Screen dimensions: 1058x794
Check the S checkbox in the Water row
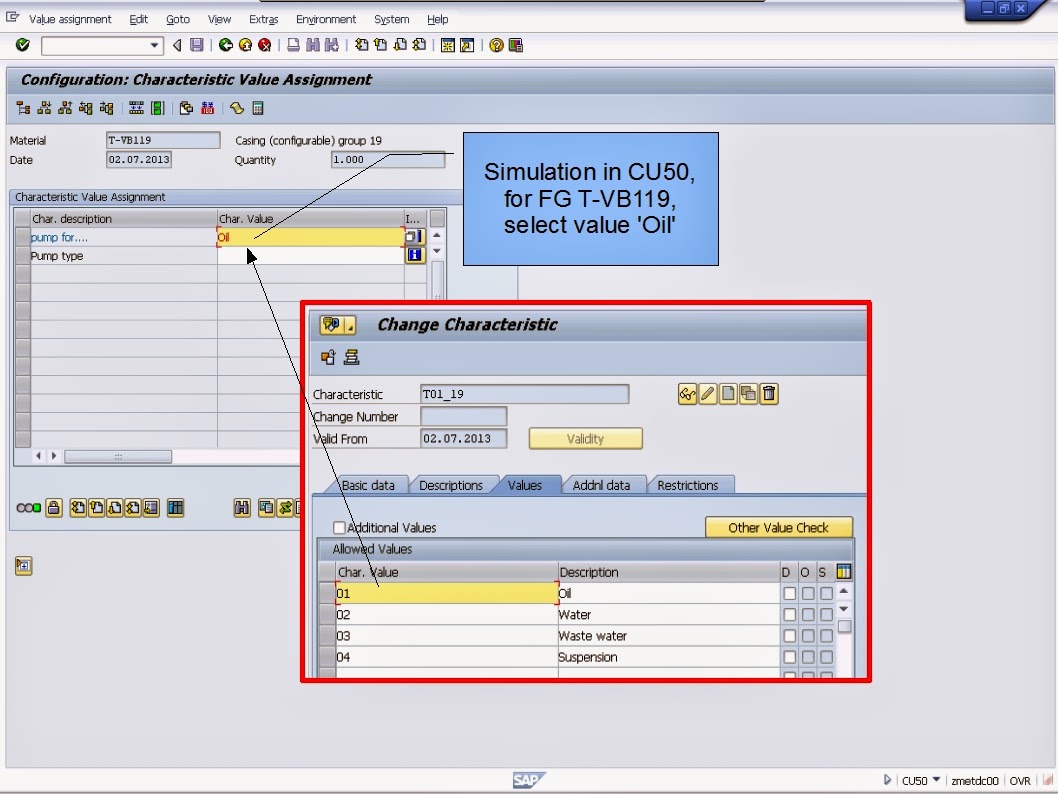(x=827, y=615)
